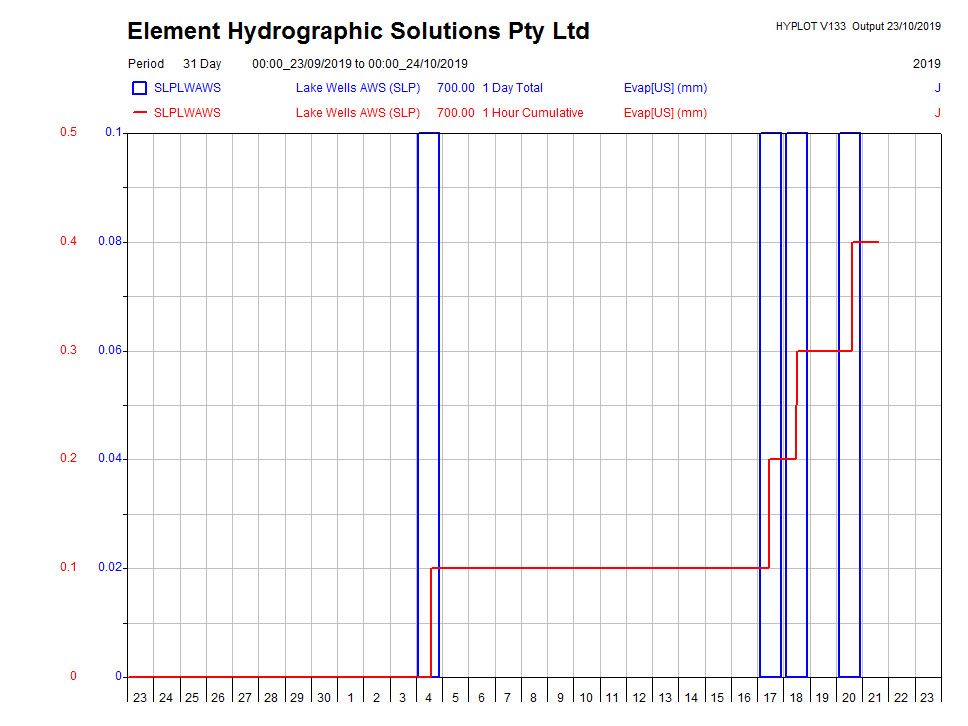Image resolution: width=968 pixels, height=726 pixels.
Task: Click the red Evap[US] (mm) label
Action: click(665, 113)
